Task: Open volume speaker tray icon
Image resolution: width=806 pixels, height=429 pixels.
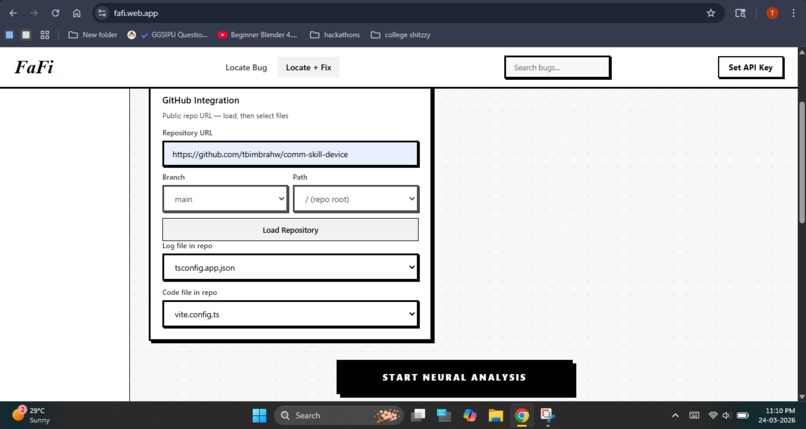Action: (x=726, y=415)
